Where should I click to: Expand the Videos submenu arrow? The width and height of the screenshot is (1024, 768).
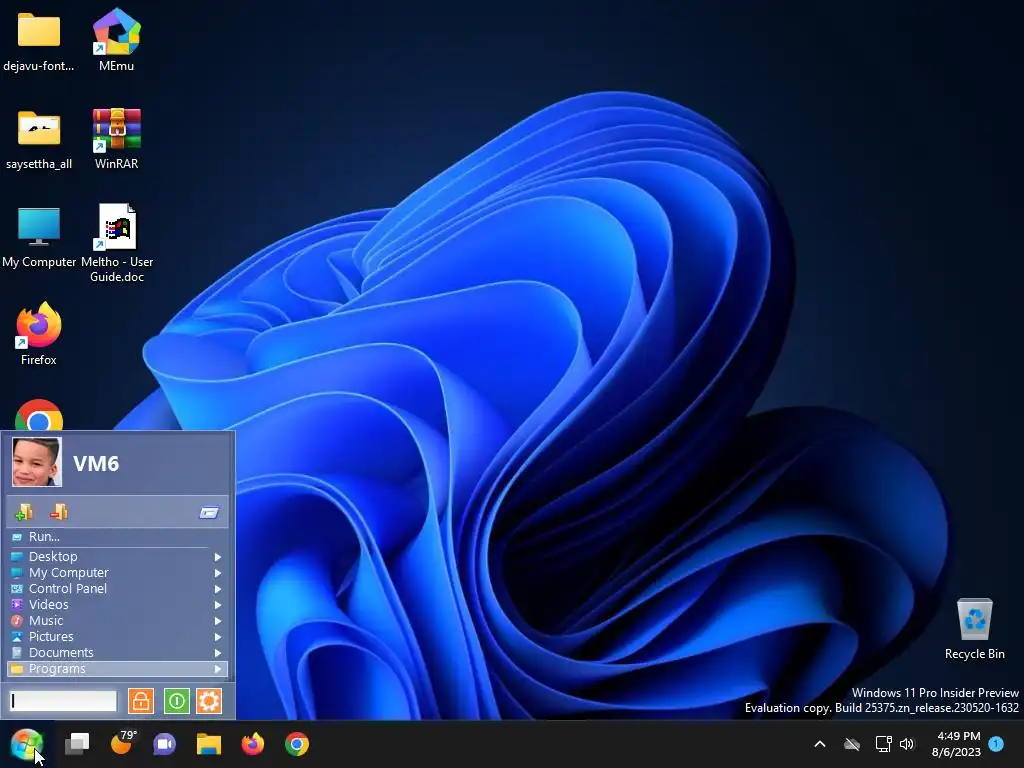click(217, 605)
